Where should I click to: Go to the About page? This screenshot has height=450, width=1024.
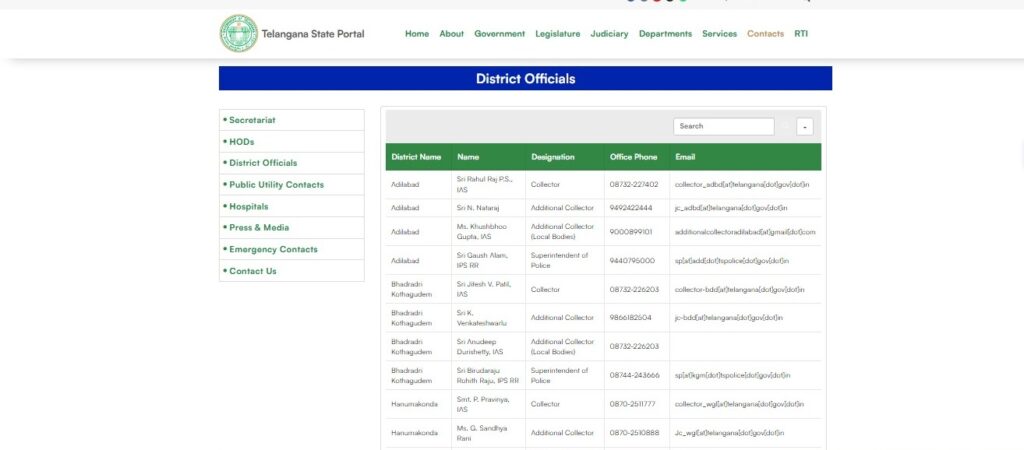click(x=452, y=34)
